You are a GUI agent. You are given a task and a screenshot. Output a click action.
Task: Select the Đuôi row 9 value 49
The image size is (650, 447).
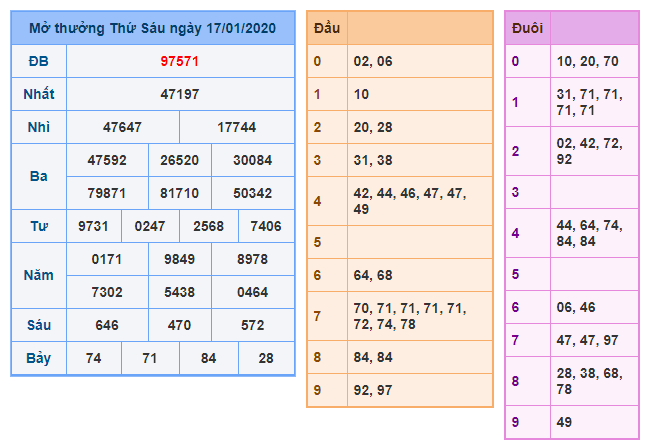[x=565, y=422]
